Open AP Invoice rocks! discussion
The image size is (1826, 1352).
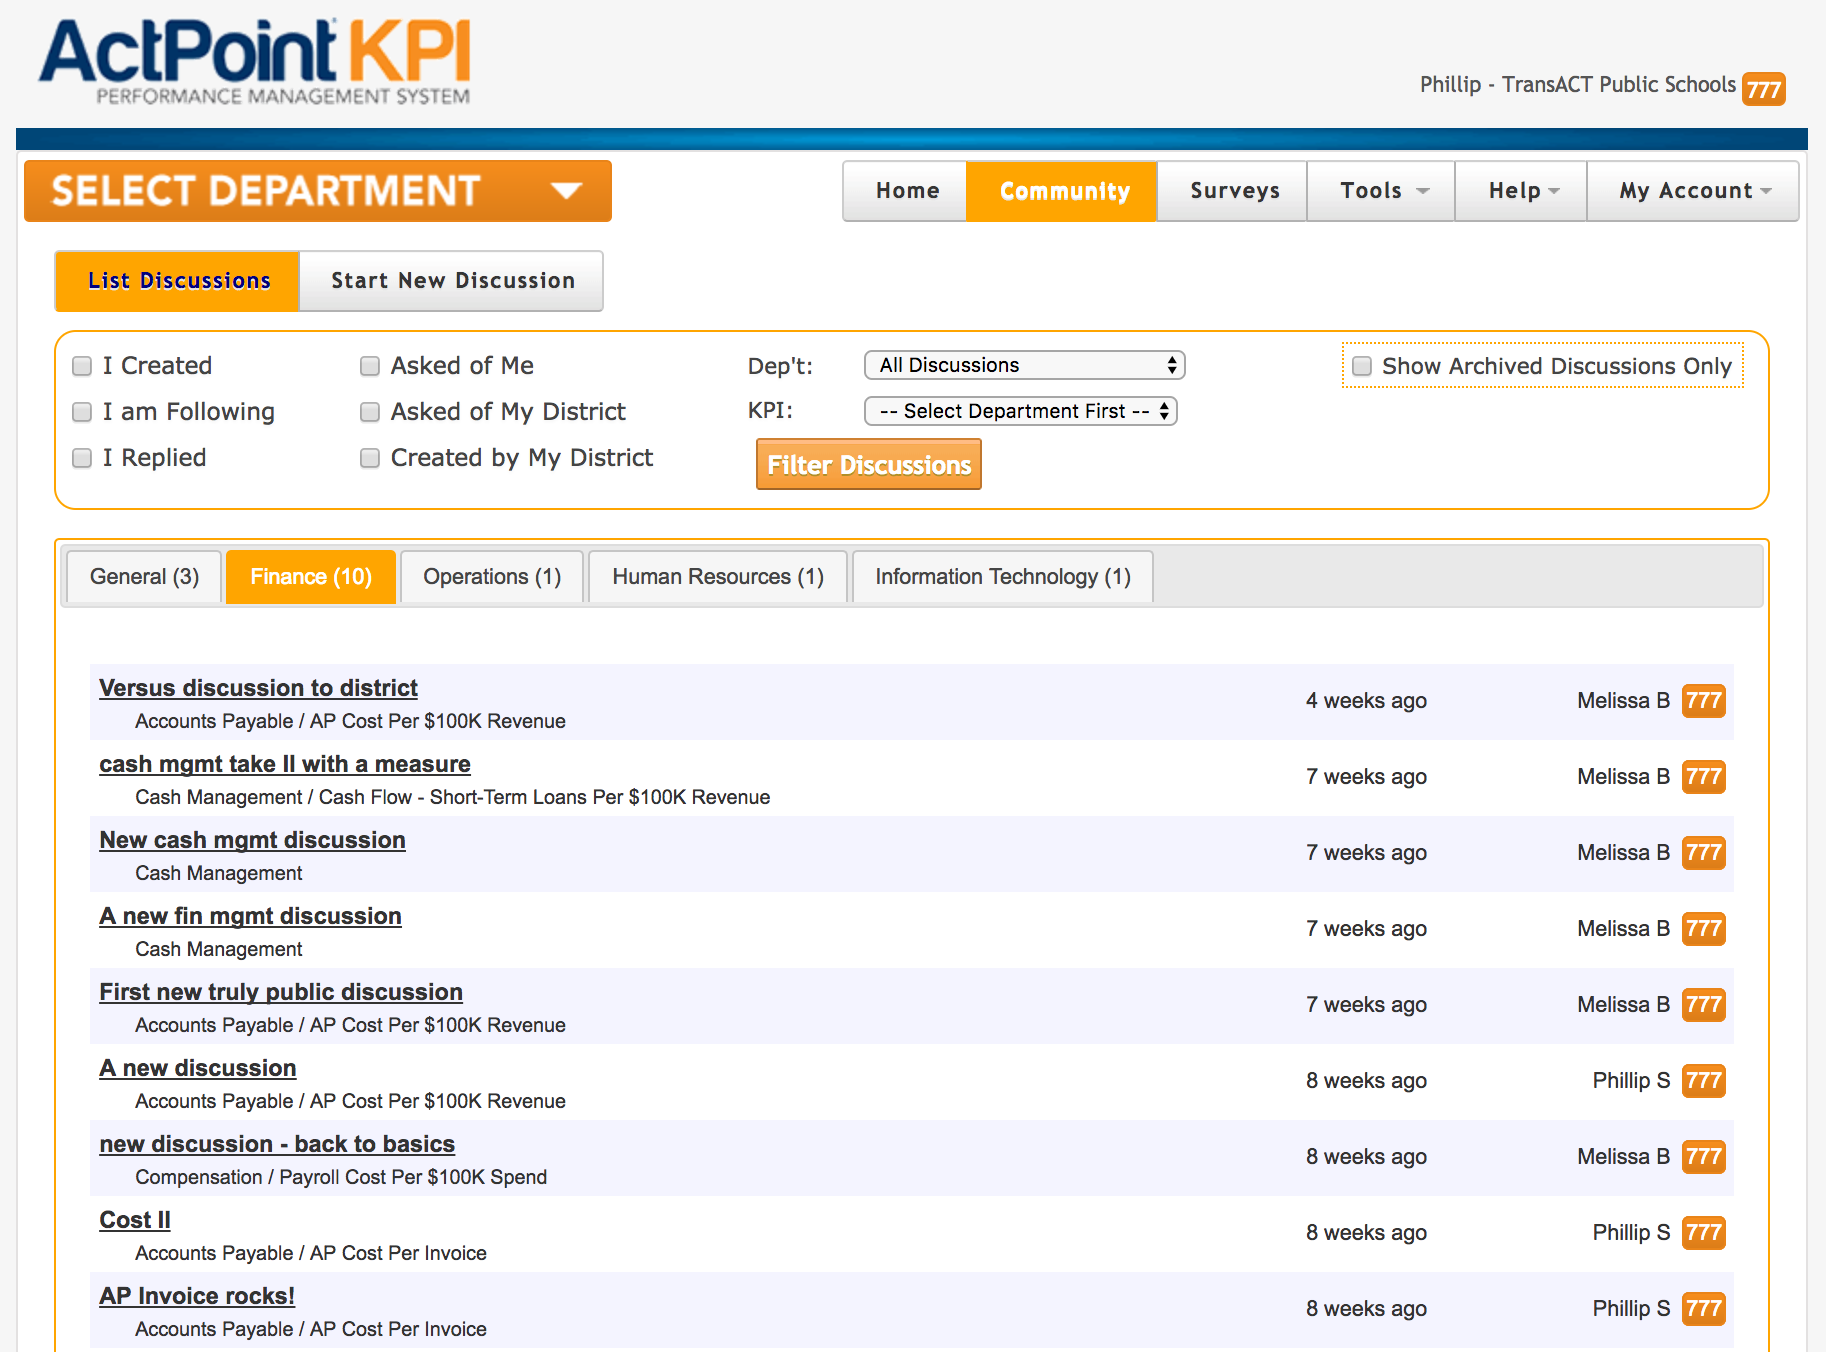(x=197, y=1296)
